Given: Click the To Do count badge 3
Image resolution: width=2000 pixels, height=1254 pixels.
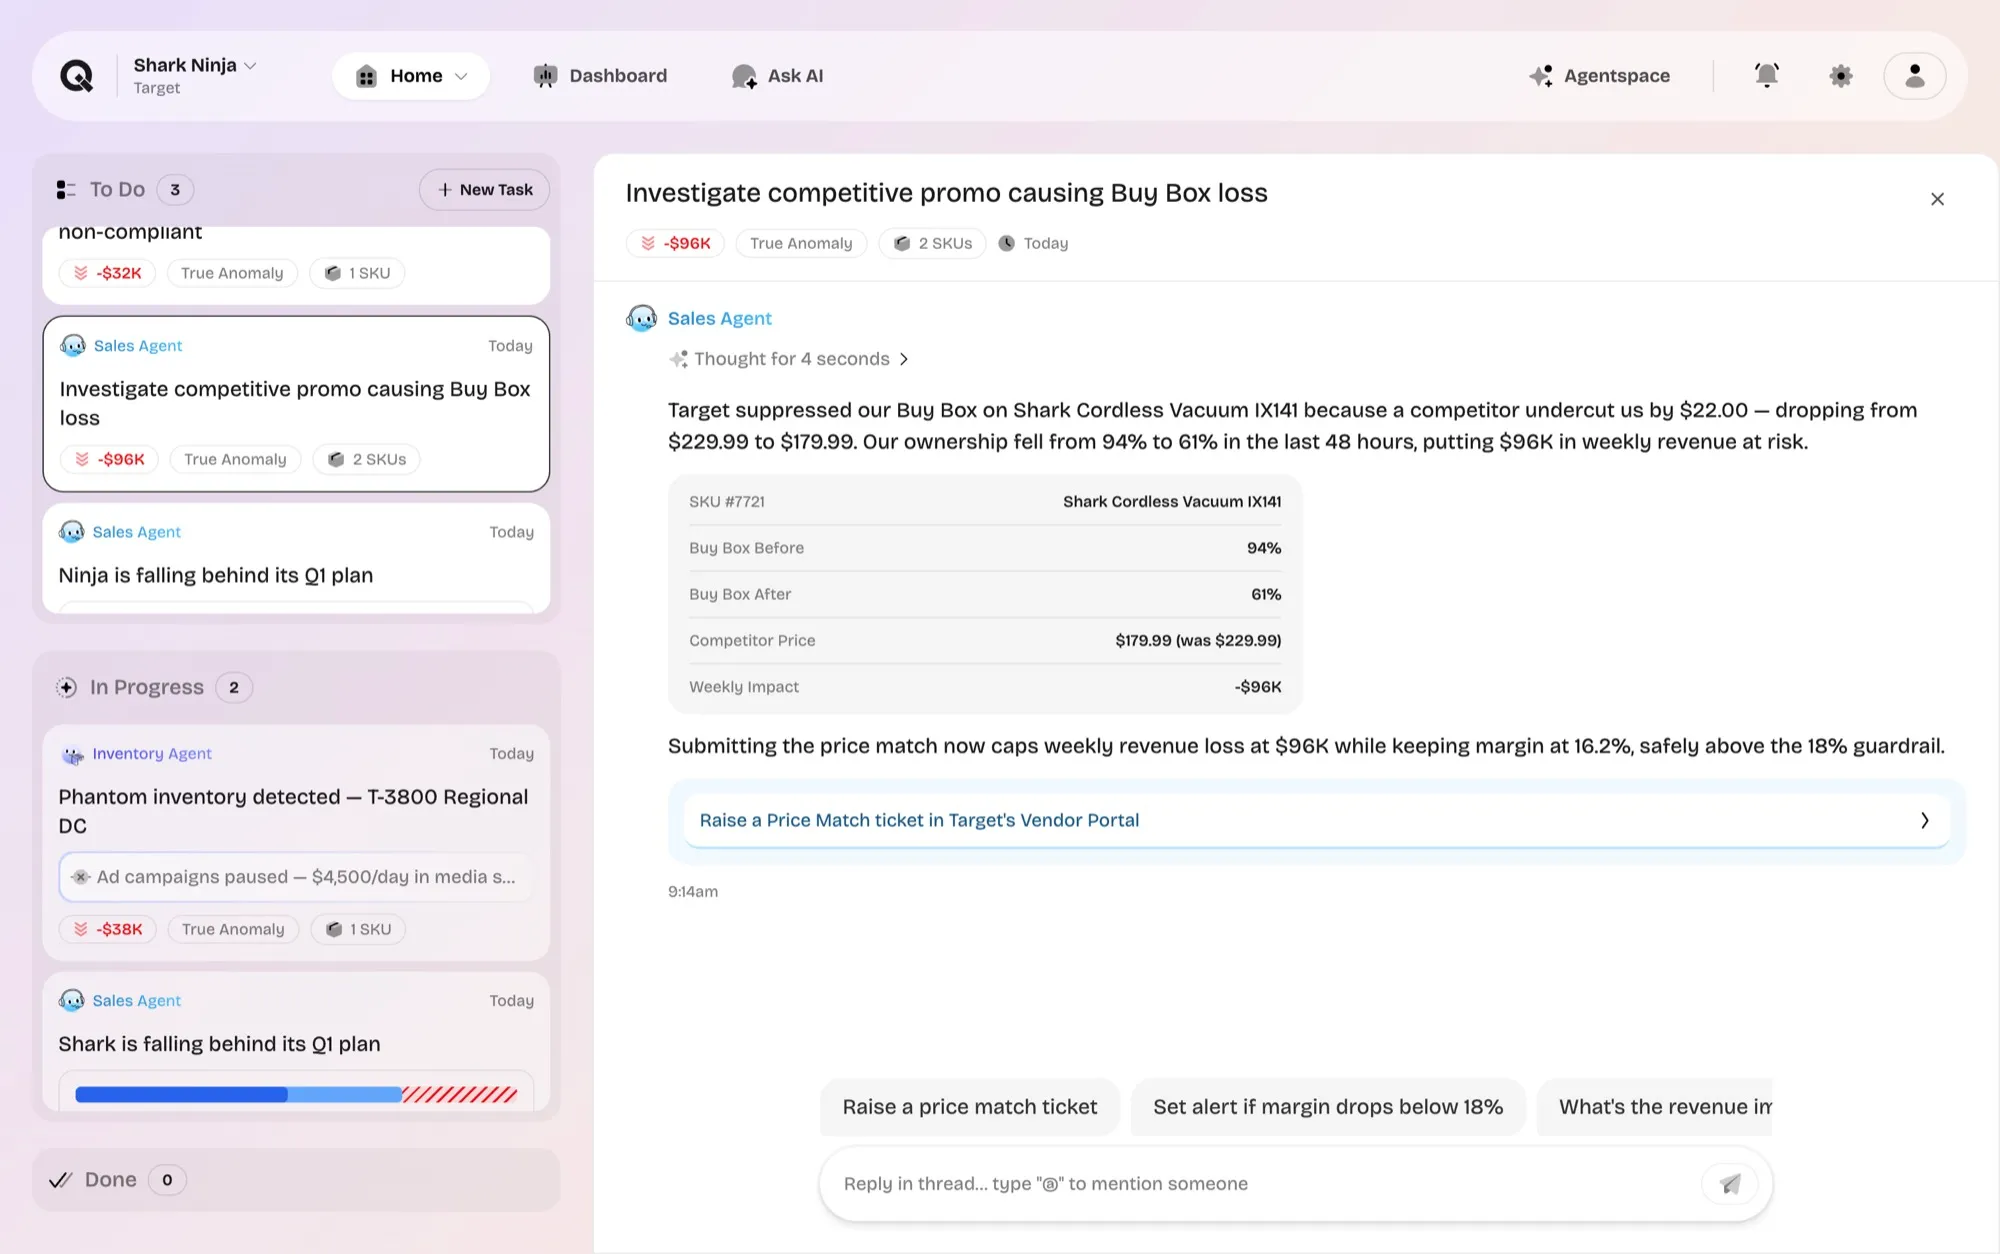Looking at the screenshot, I should (175, 189).
